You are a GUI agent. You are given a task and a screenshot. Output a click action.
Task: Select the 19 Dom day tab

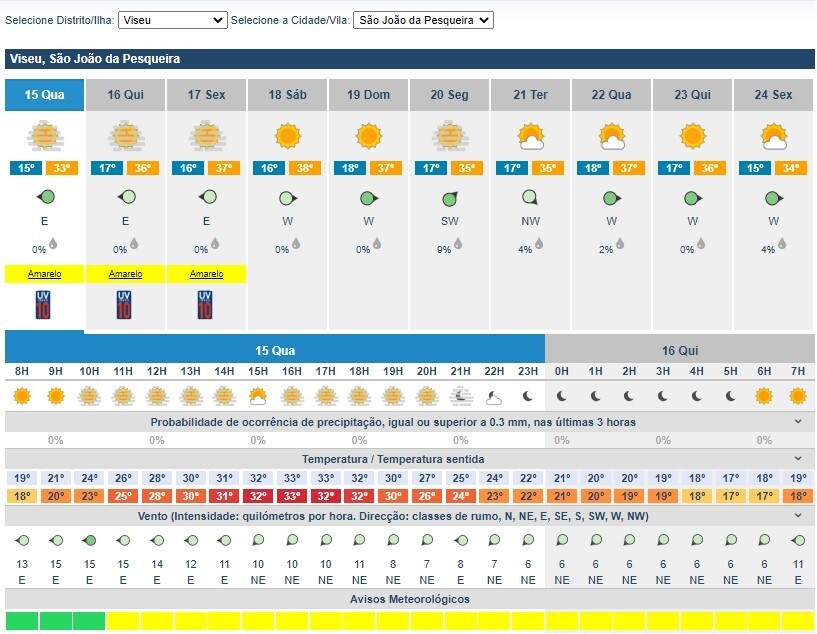[369, 95]
